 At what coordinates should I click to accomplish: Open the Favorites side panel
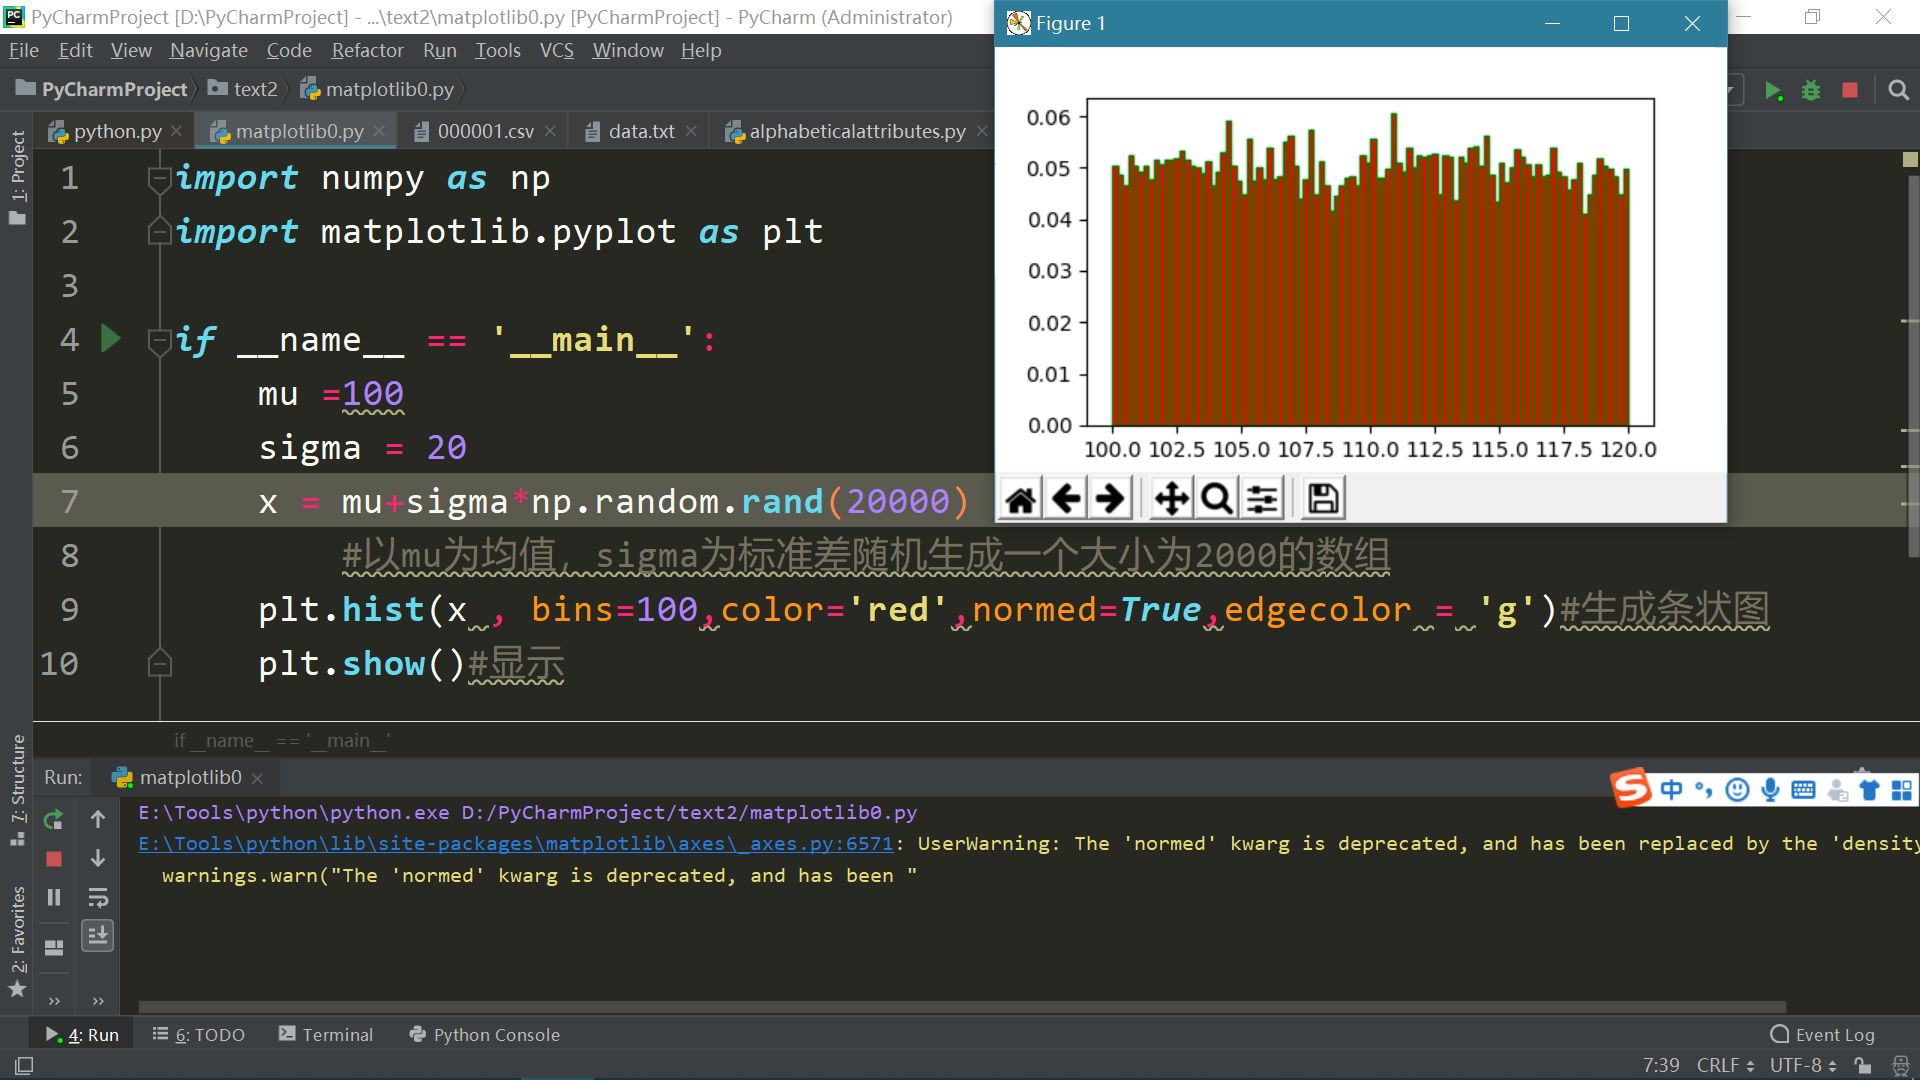(17, 942)
